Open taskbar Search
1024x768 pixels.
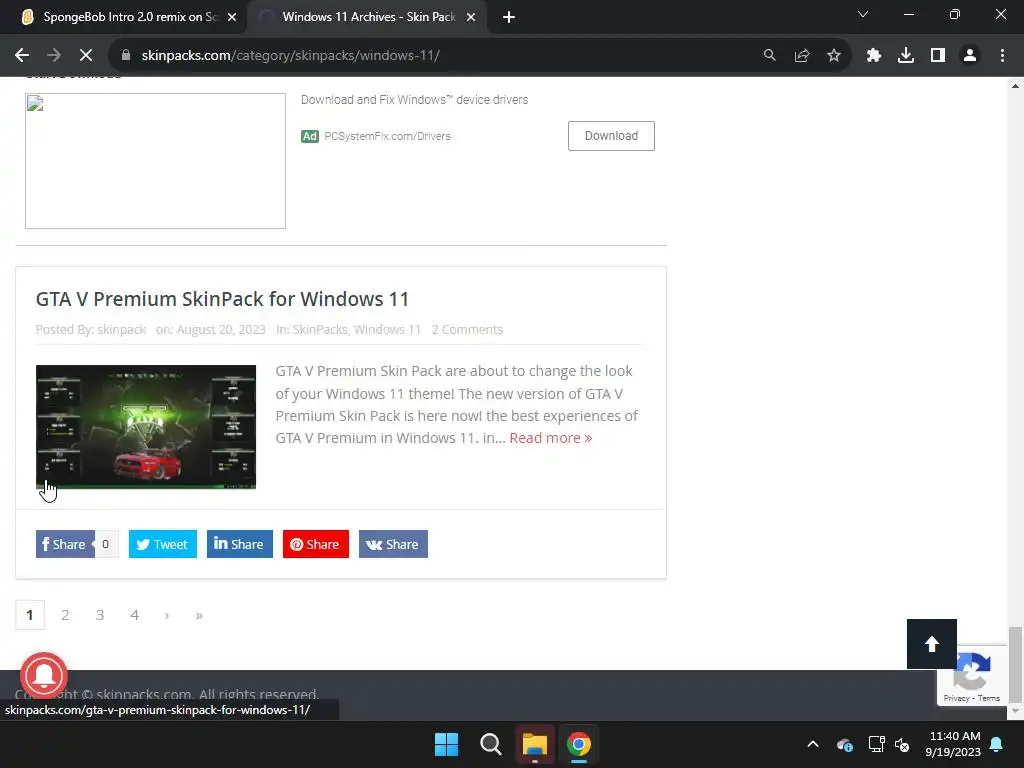pos(490,744)
